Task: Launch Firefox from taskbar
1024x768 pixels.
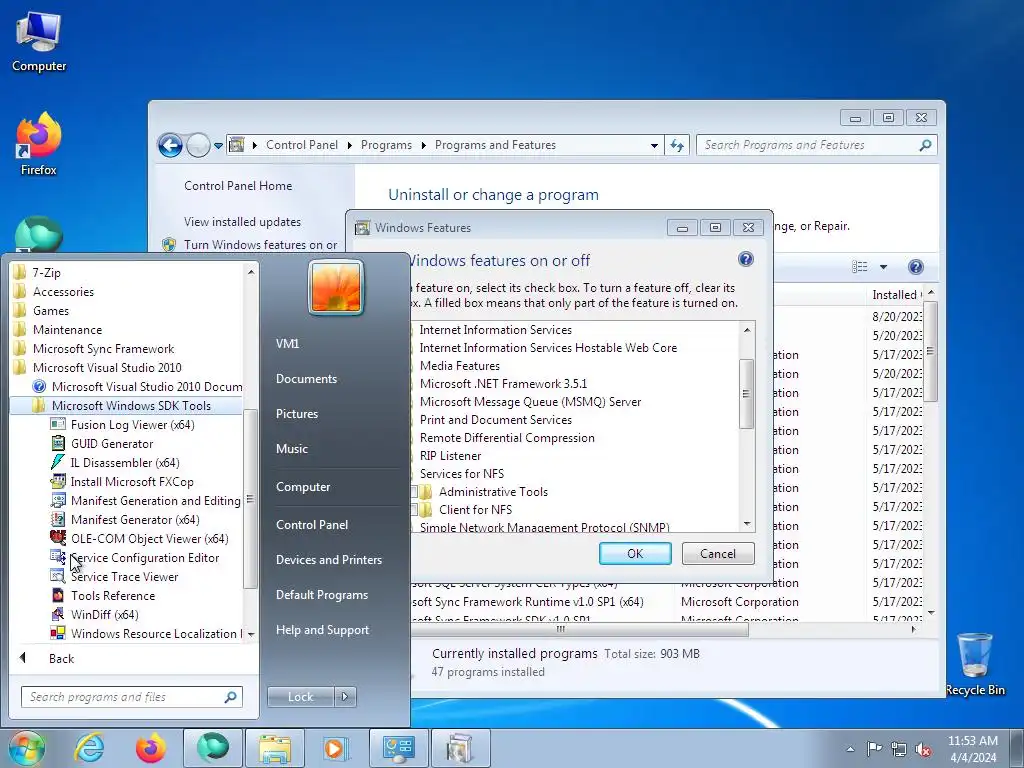Action: coord(150,748)
